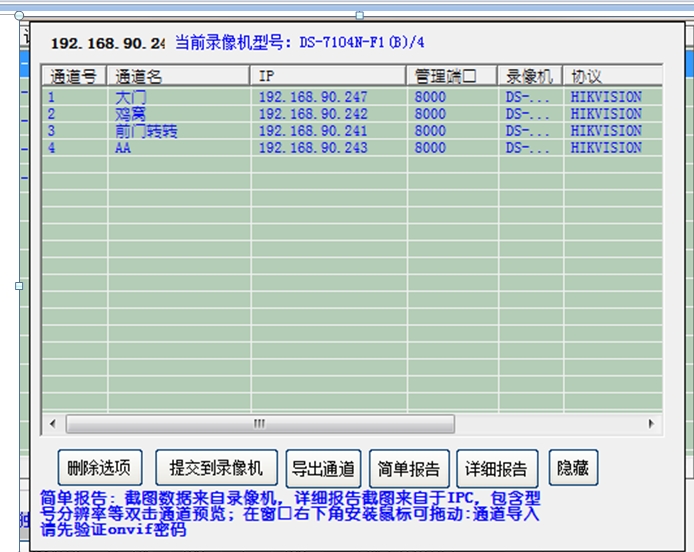Viewport: 694px width, 552px height.
Task: Select channel 2 row named 鸡窝
Action: point(131,114)
